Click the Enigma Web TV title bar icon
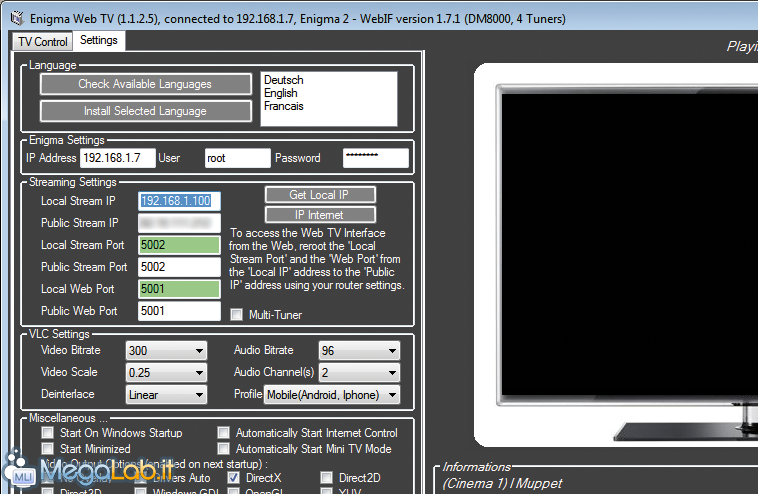The image size is (758, 494). point(17,18)
